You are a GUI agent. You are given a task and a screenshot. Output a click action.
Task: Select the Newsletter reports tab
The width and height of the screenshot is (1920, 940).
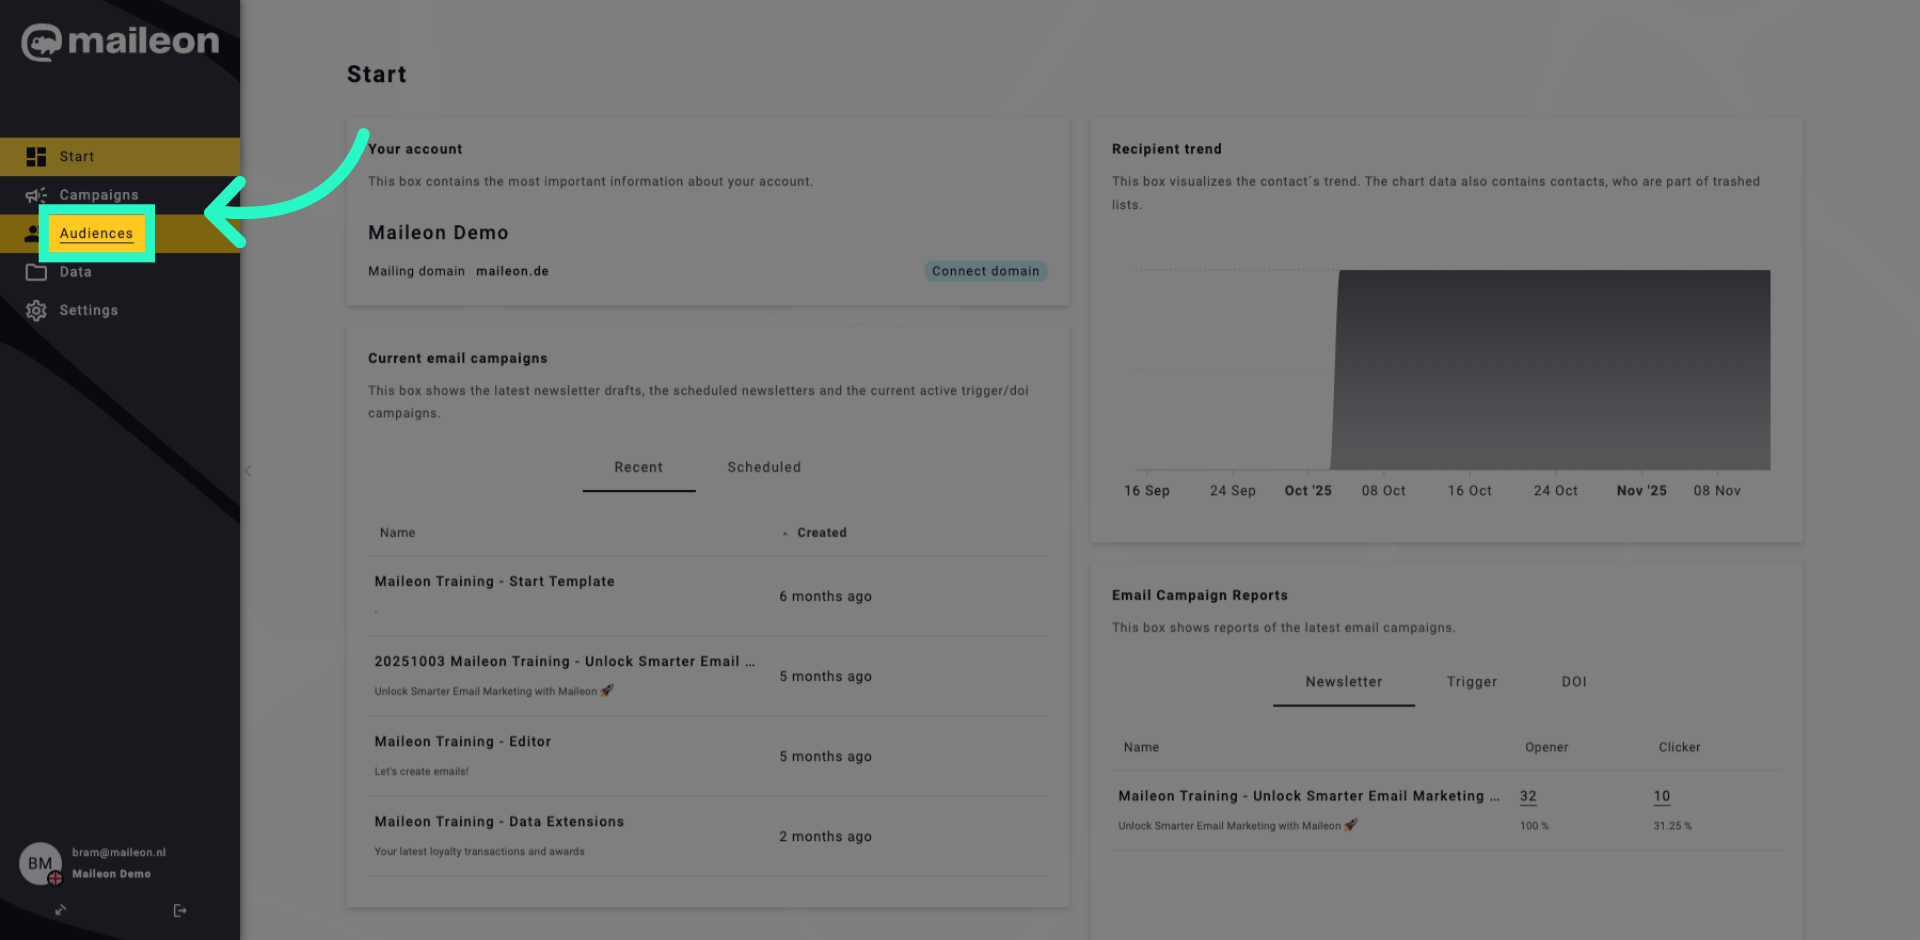(1344, 682)
